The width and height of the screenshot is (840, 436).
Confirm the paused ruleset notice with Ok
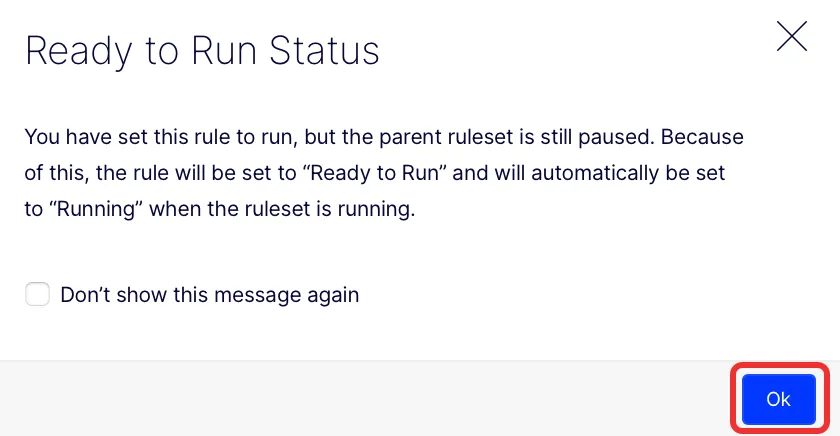(779, 399)
